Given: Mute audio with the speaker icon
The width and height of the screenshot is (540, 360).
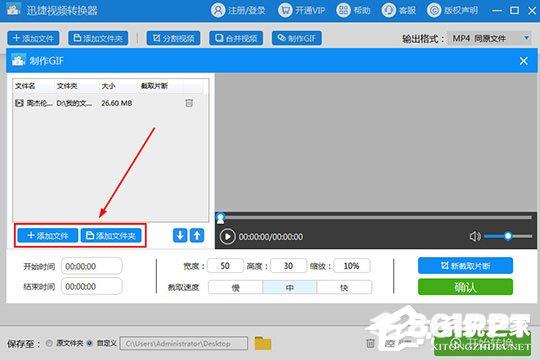Looking at the screenshot, I should pyautogui.click(x=475, y=236).
